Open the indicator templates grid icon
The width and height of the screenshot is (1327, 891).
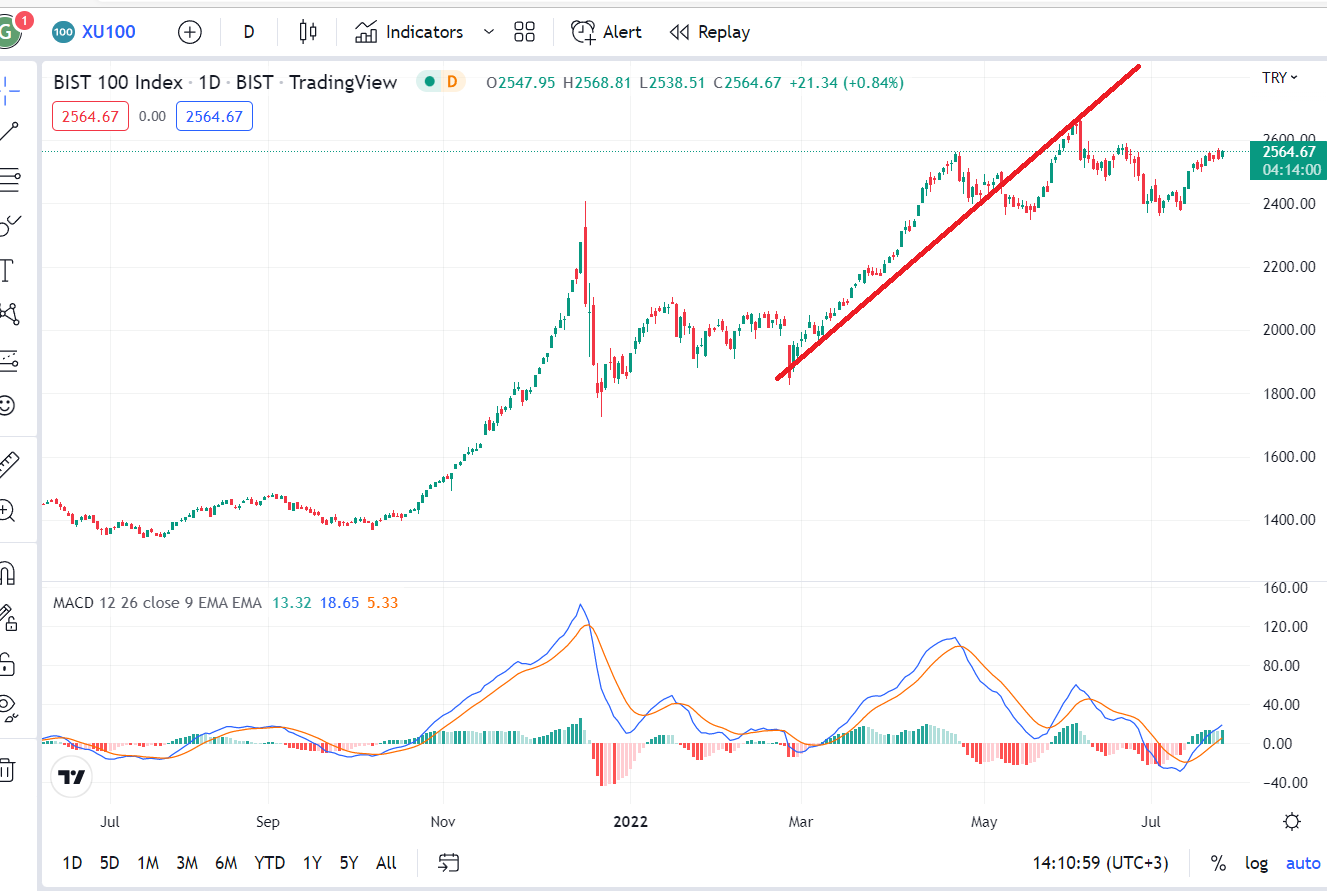pos(525,32)
